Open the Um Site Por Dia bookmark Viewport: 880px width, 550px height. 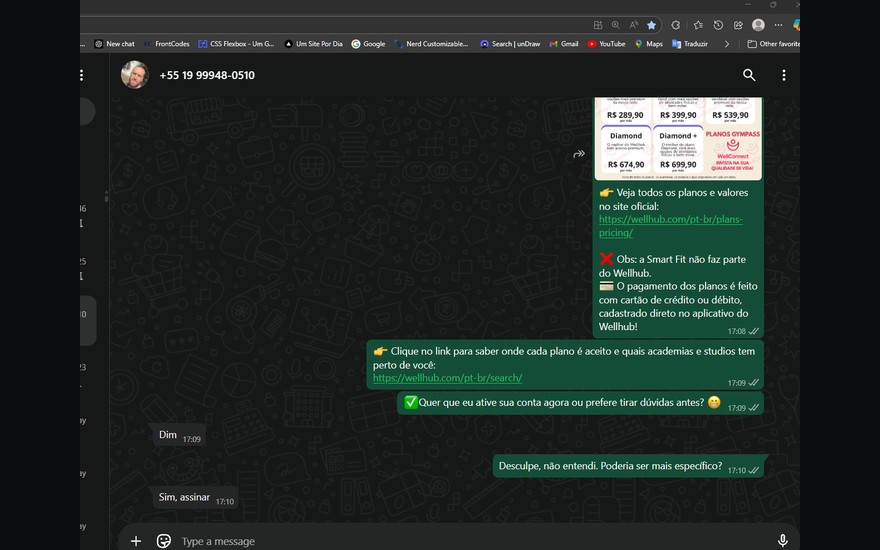point(313,44)
